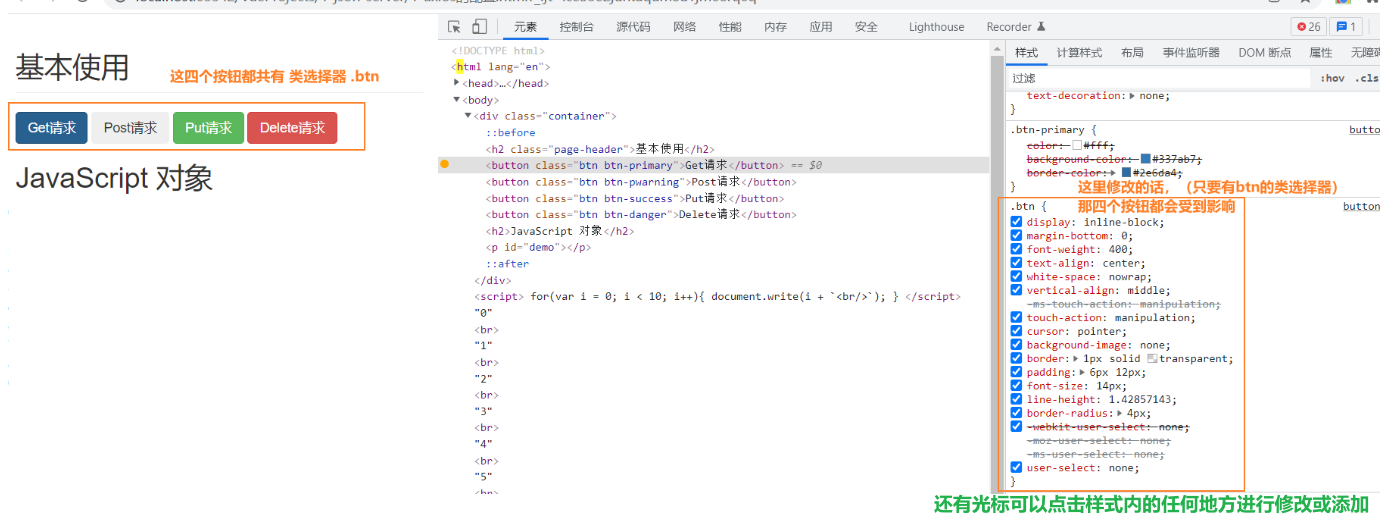
Task: Expand the padding shorthand triangle
Action: 1083,372
